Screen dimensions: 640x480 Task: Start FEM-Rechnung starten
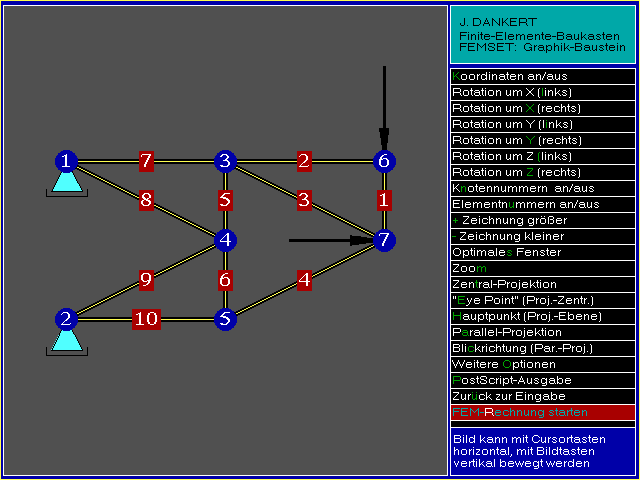pyautogui.click(x=542, y=412)
